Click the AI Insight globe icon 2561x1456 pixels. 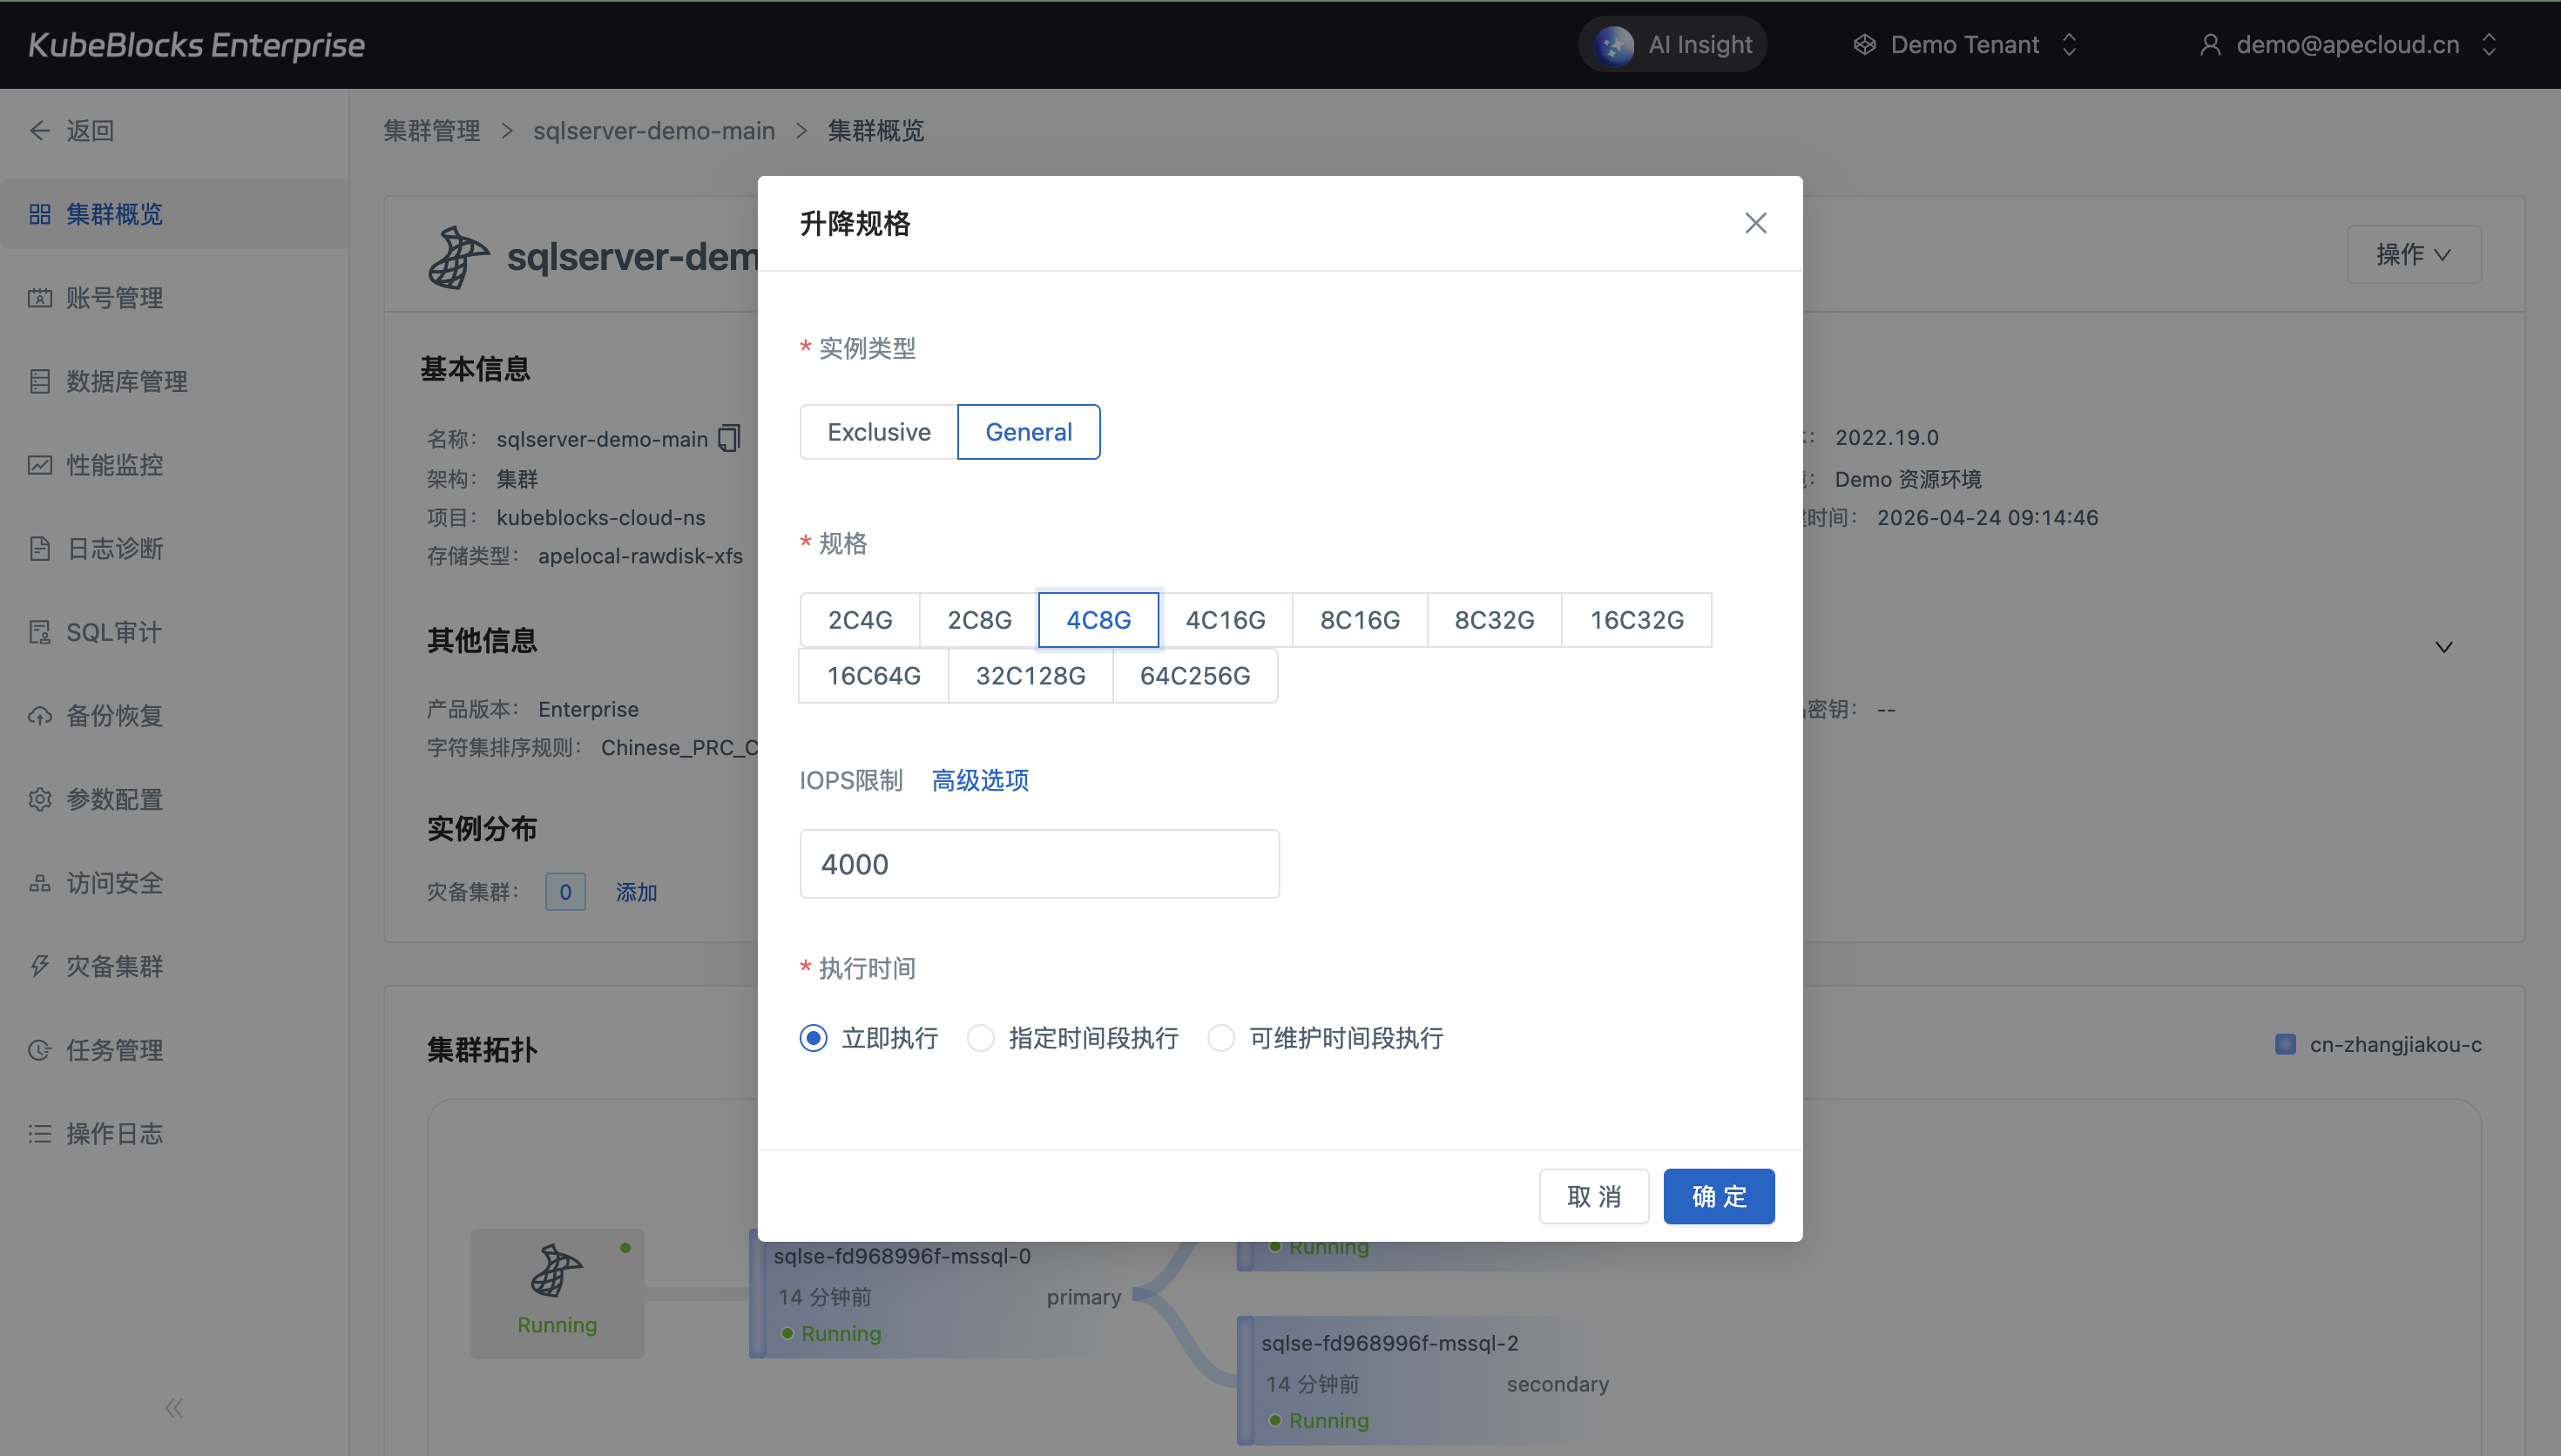1613,45
